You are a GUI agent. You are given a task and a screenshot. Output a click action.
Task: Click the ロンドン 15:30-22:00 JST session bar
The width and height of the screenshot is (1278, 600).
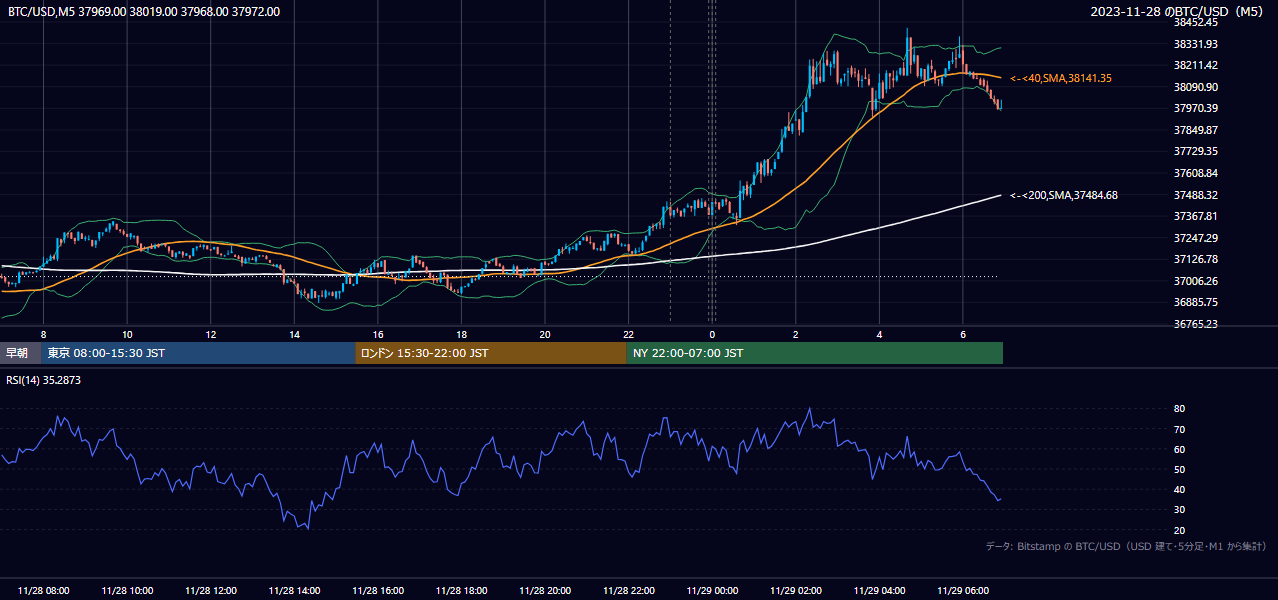tap(491, 353)
